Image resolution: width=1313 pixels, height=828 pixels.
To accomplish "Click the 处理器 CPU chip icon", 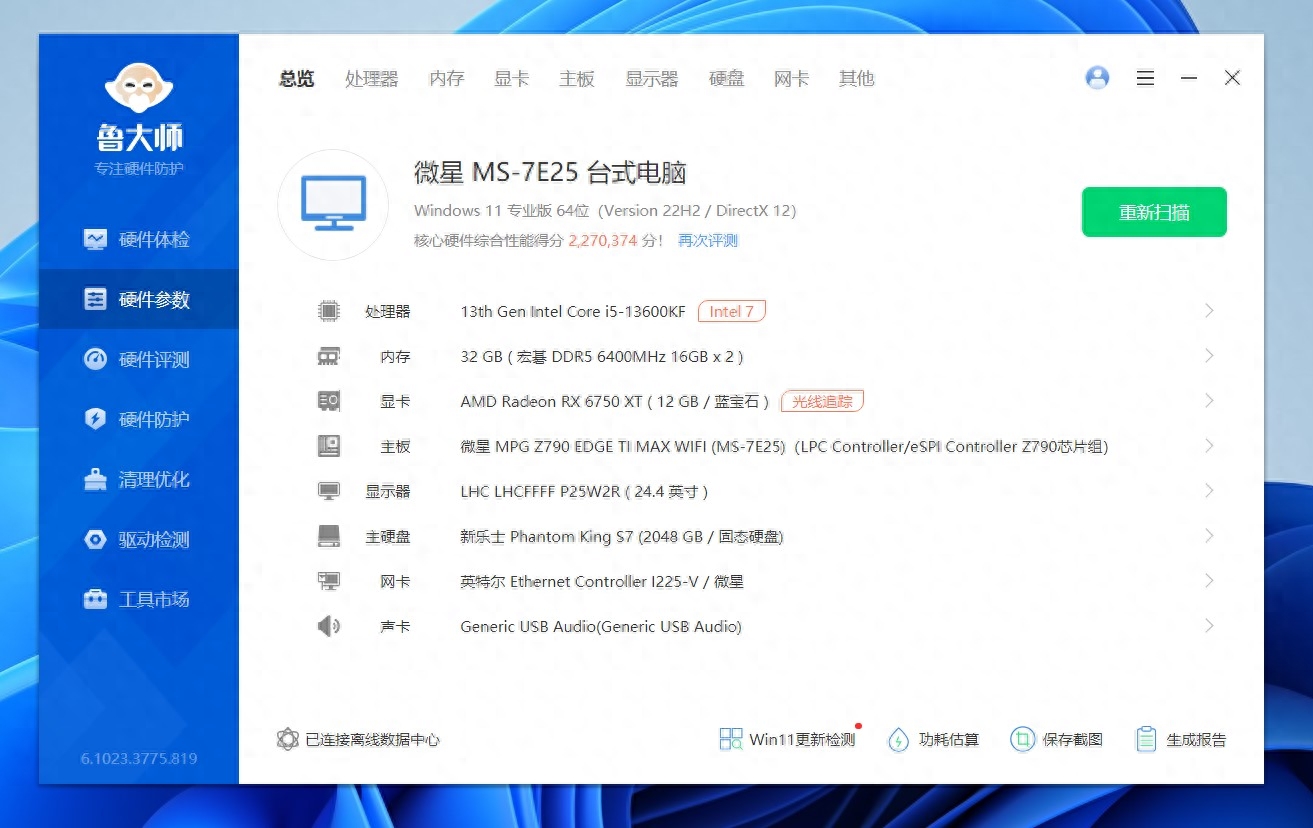I will (x=328, y=311).
